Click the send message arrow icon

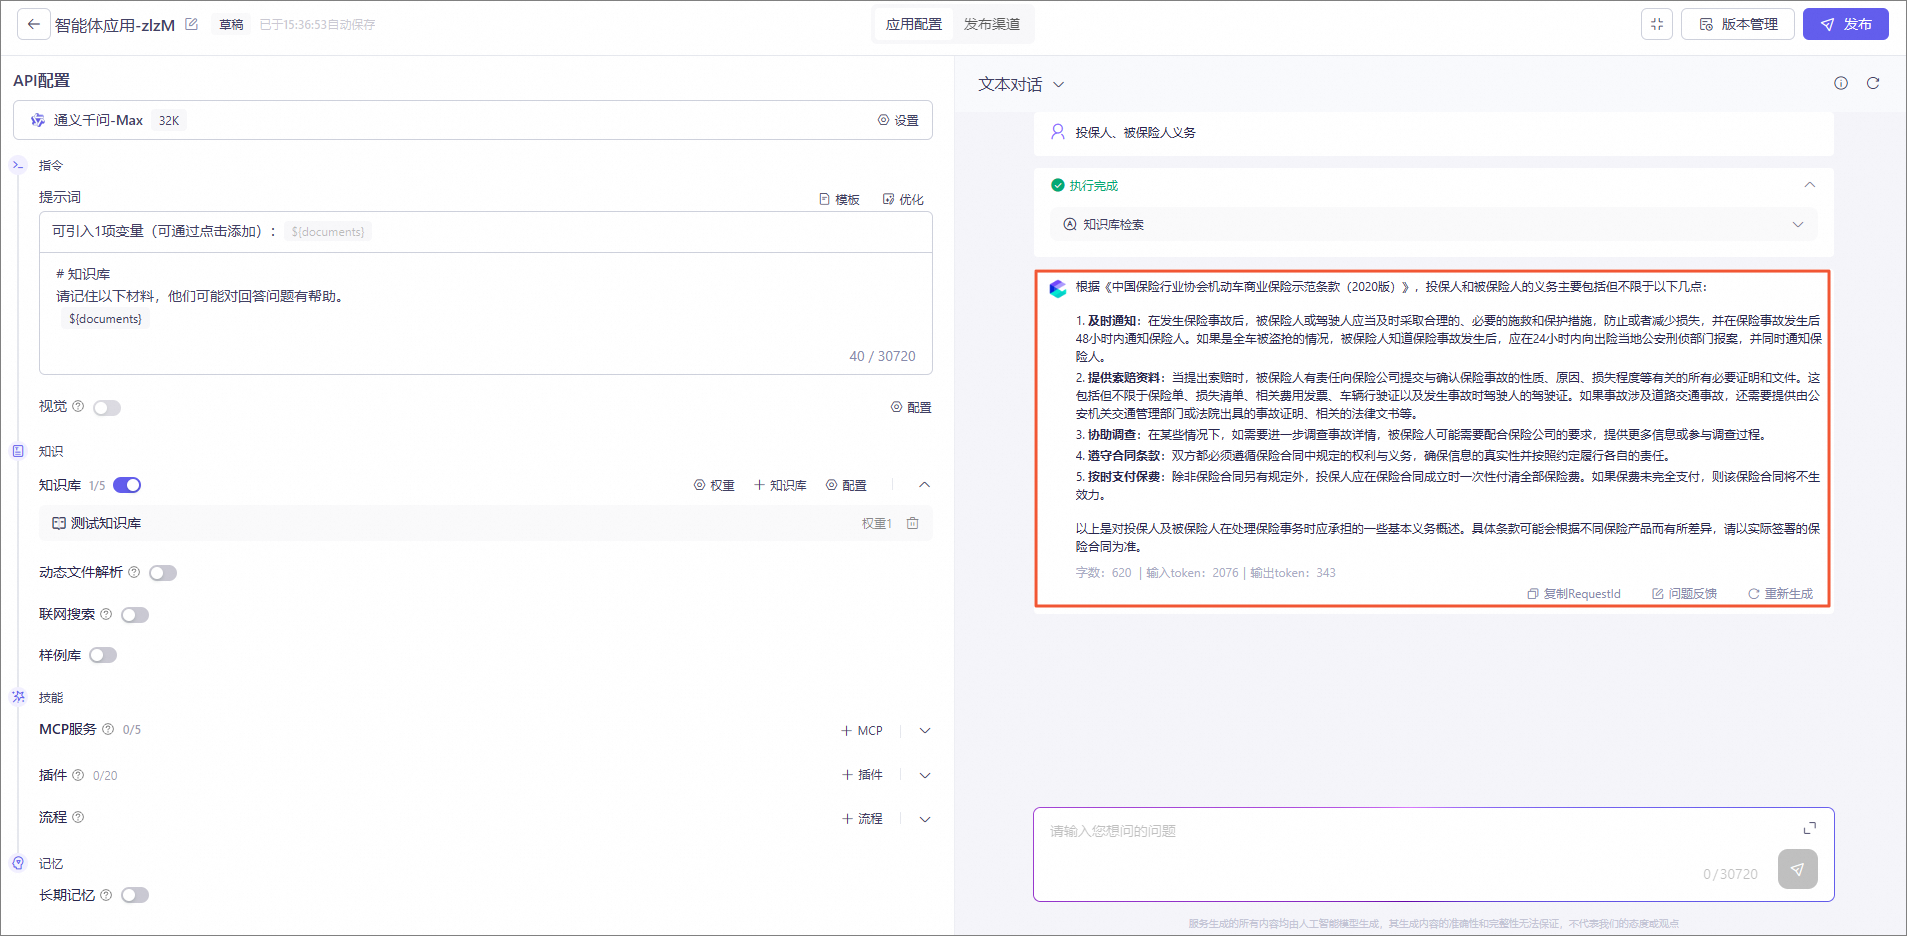1798,869
